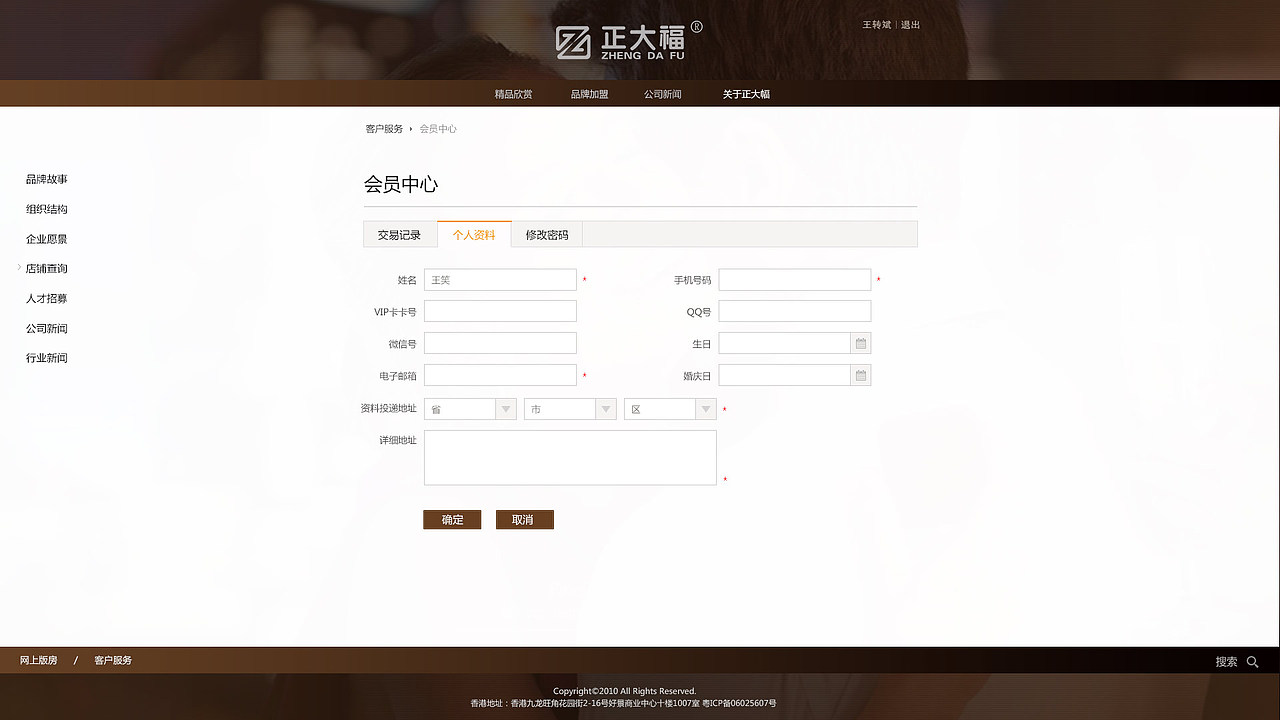Viewport: 1280px width, 720px height.
Task: Switch to the 交易记录 tab
Action: (400, 234)
